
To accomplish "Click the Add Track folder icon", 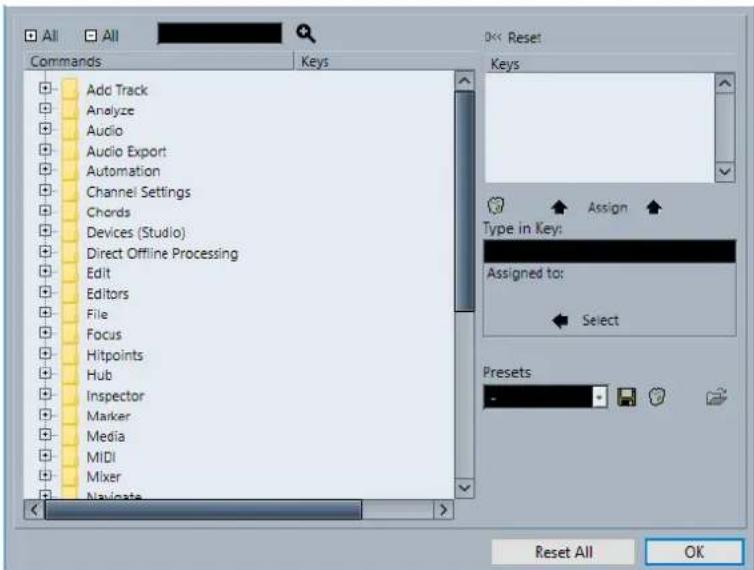I will coord(70,89).
